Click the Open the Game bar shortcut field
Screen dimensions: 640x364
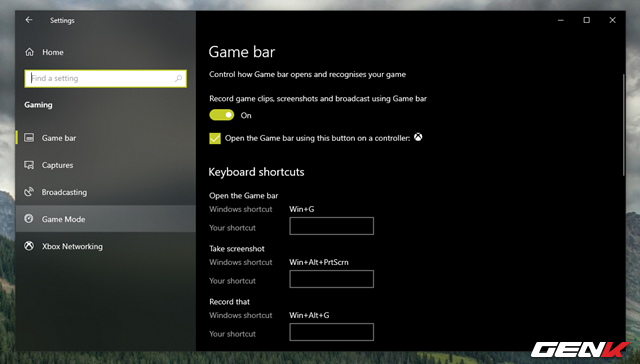(331, 226)
